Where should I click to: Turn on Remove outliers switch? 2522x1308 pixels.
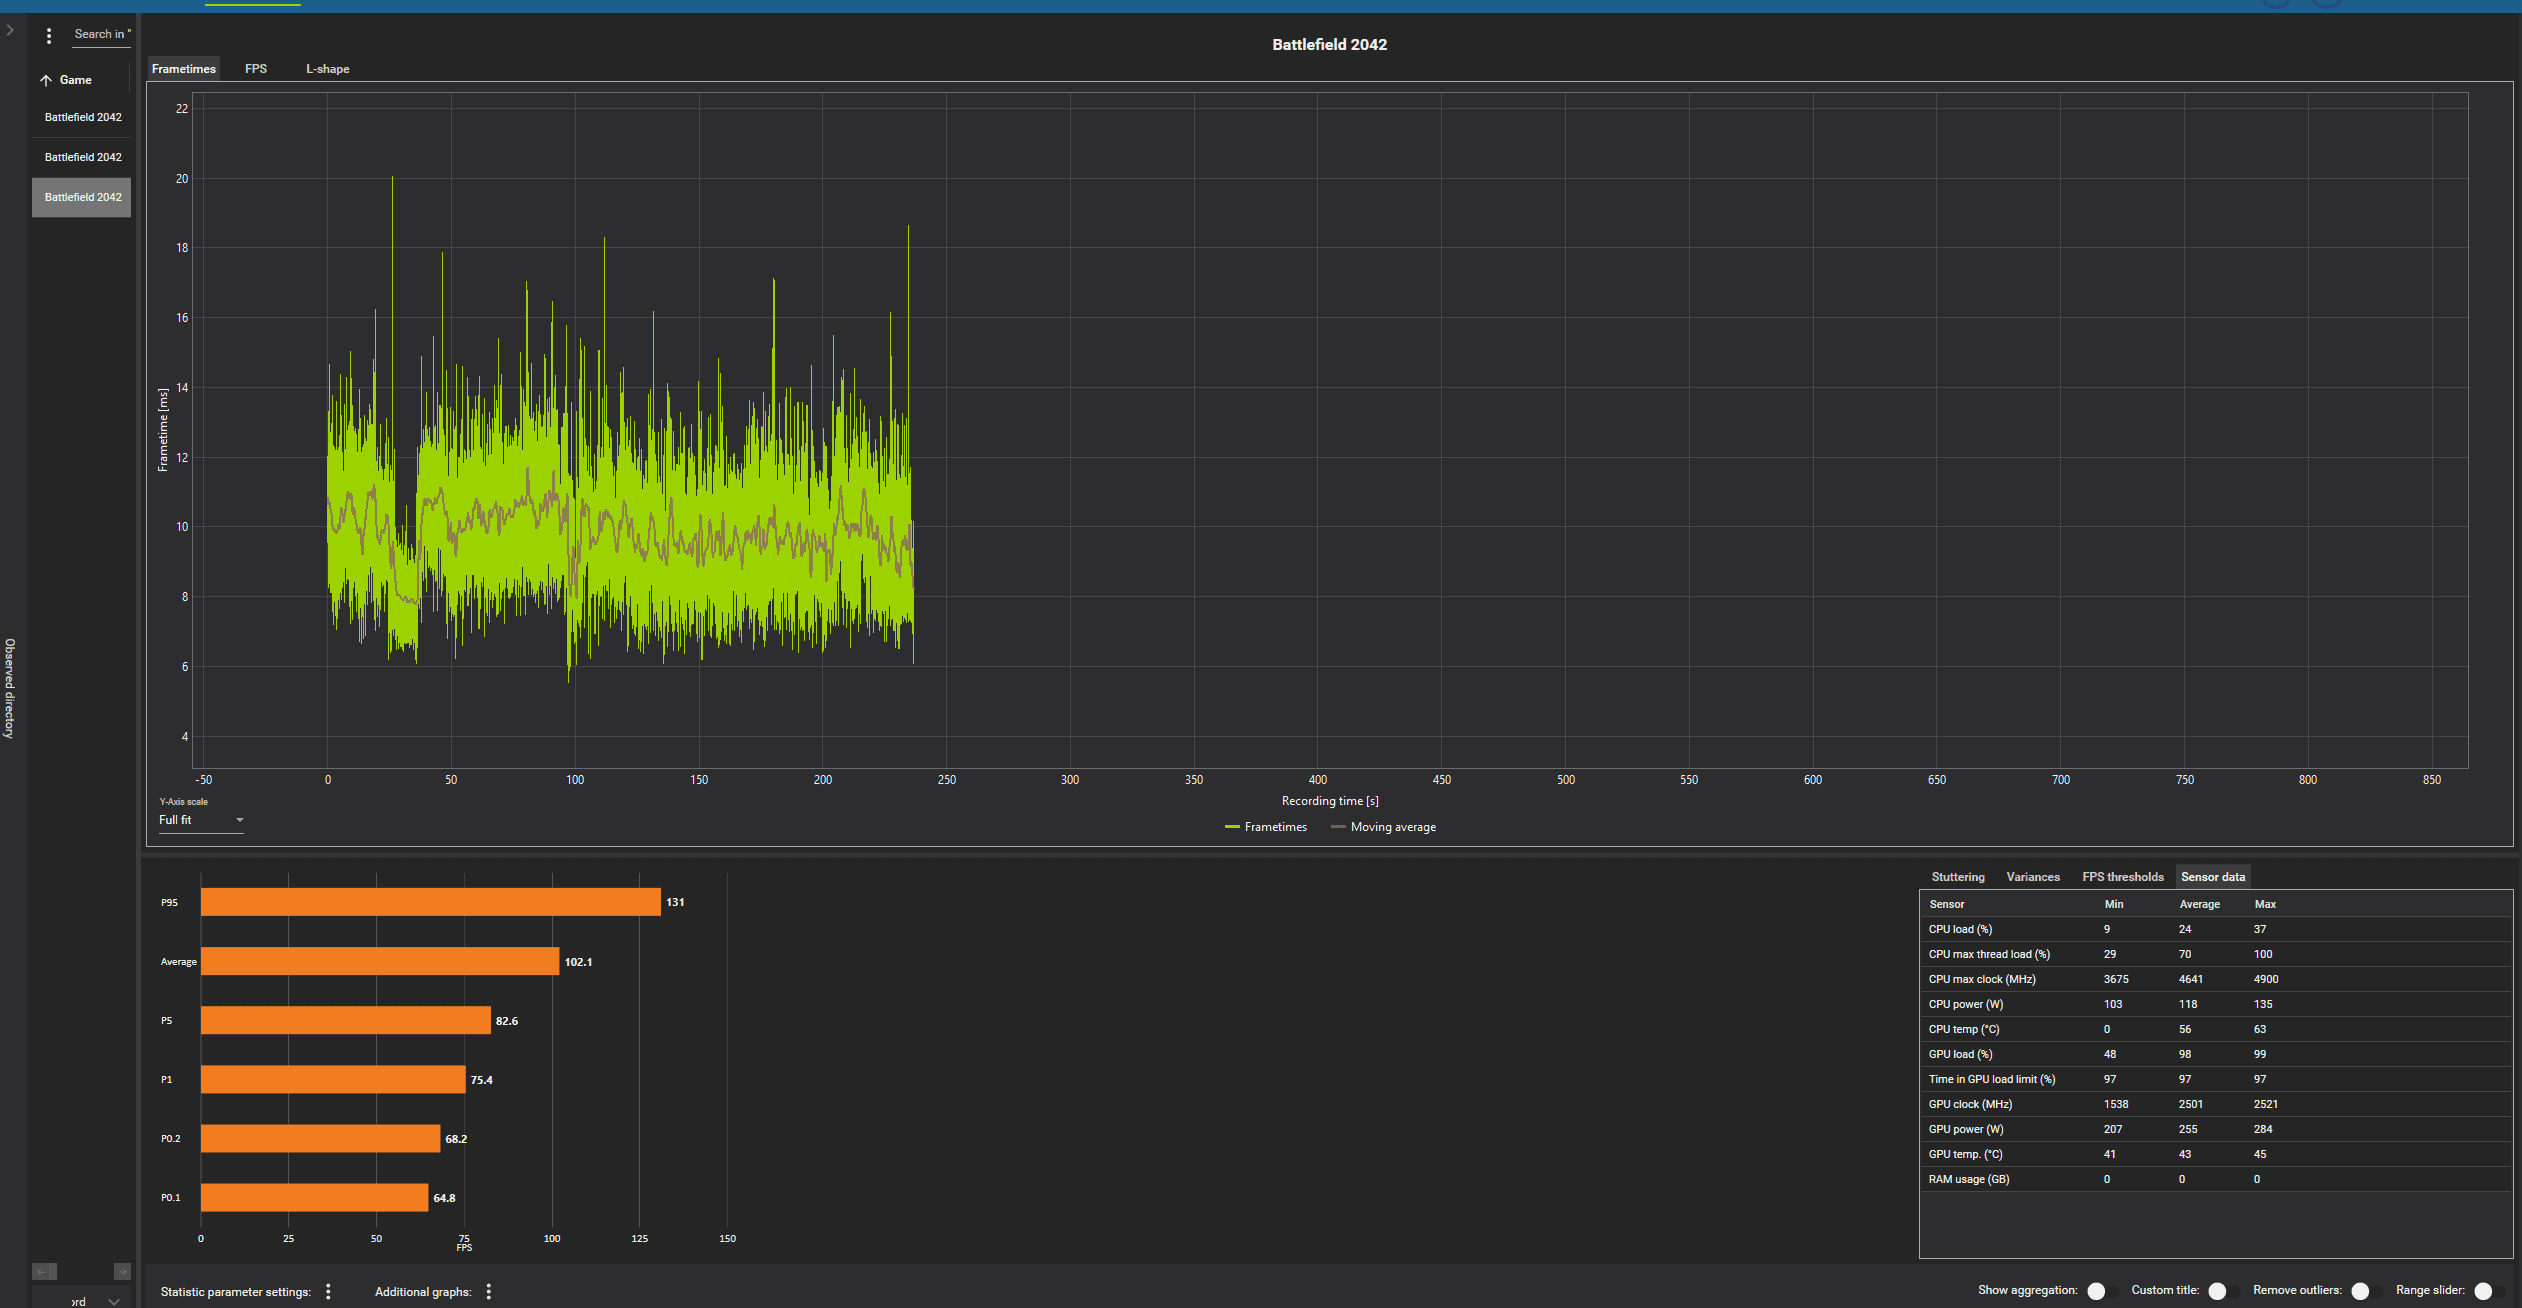[x=2365, y=1291]
